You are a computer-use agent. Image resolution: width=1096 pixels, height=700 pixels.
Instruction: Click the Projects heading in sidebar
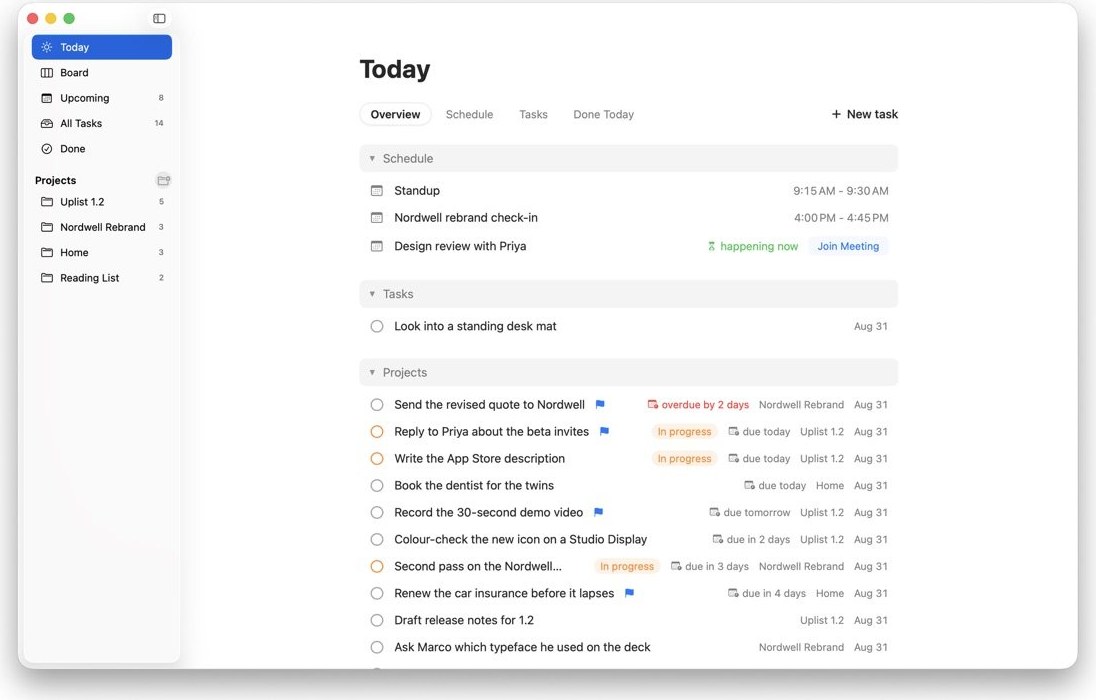55,180
